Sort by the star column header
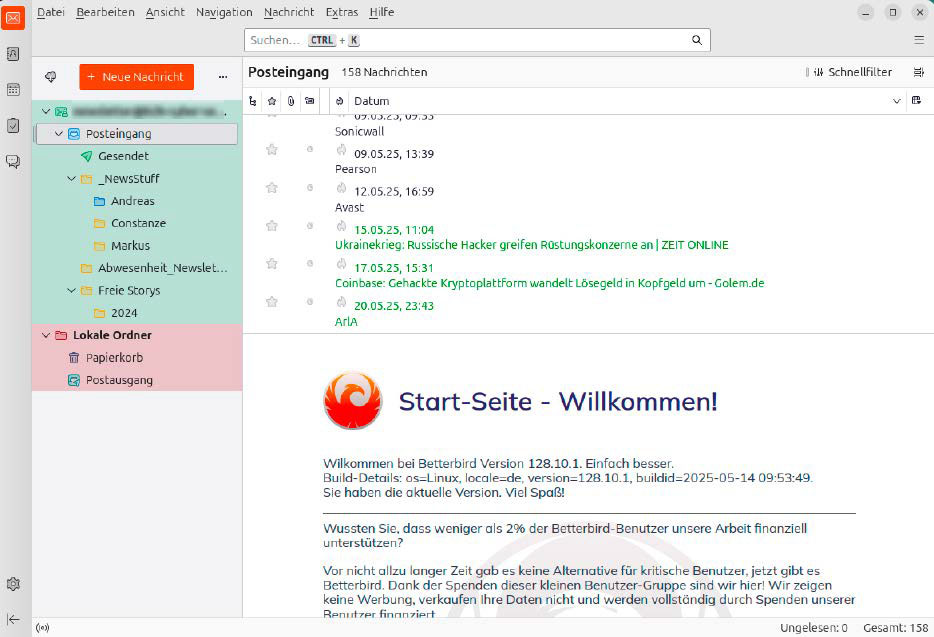The height and width of the screenshot is (637, 934). click(x=272, y=101)
